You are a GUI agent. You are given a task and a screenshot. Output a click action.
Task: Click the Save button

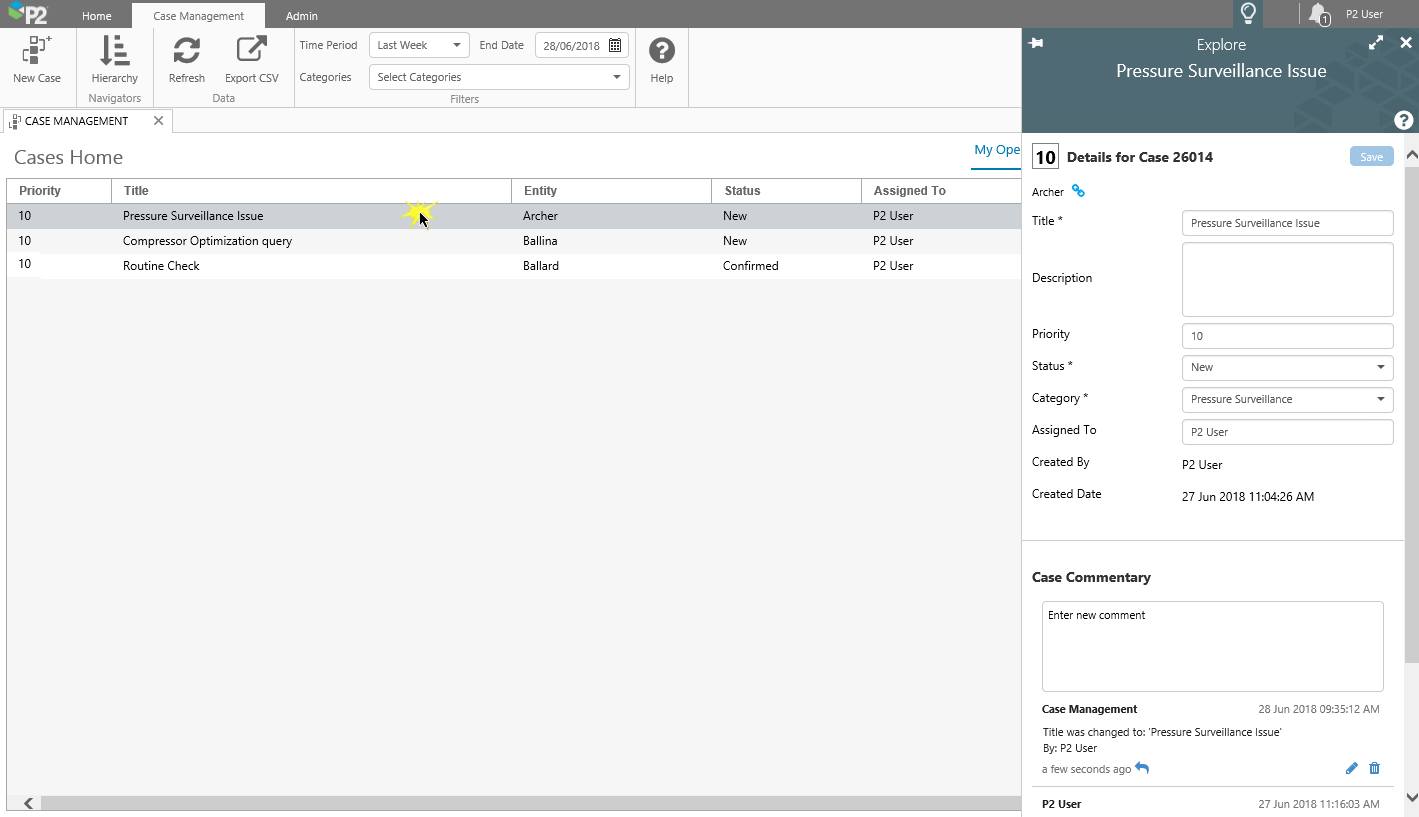[1371, 157]
